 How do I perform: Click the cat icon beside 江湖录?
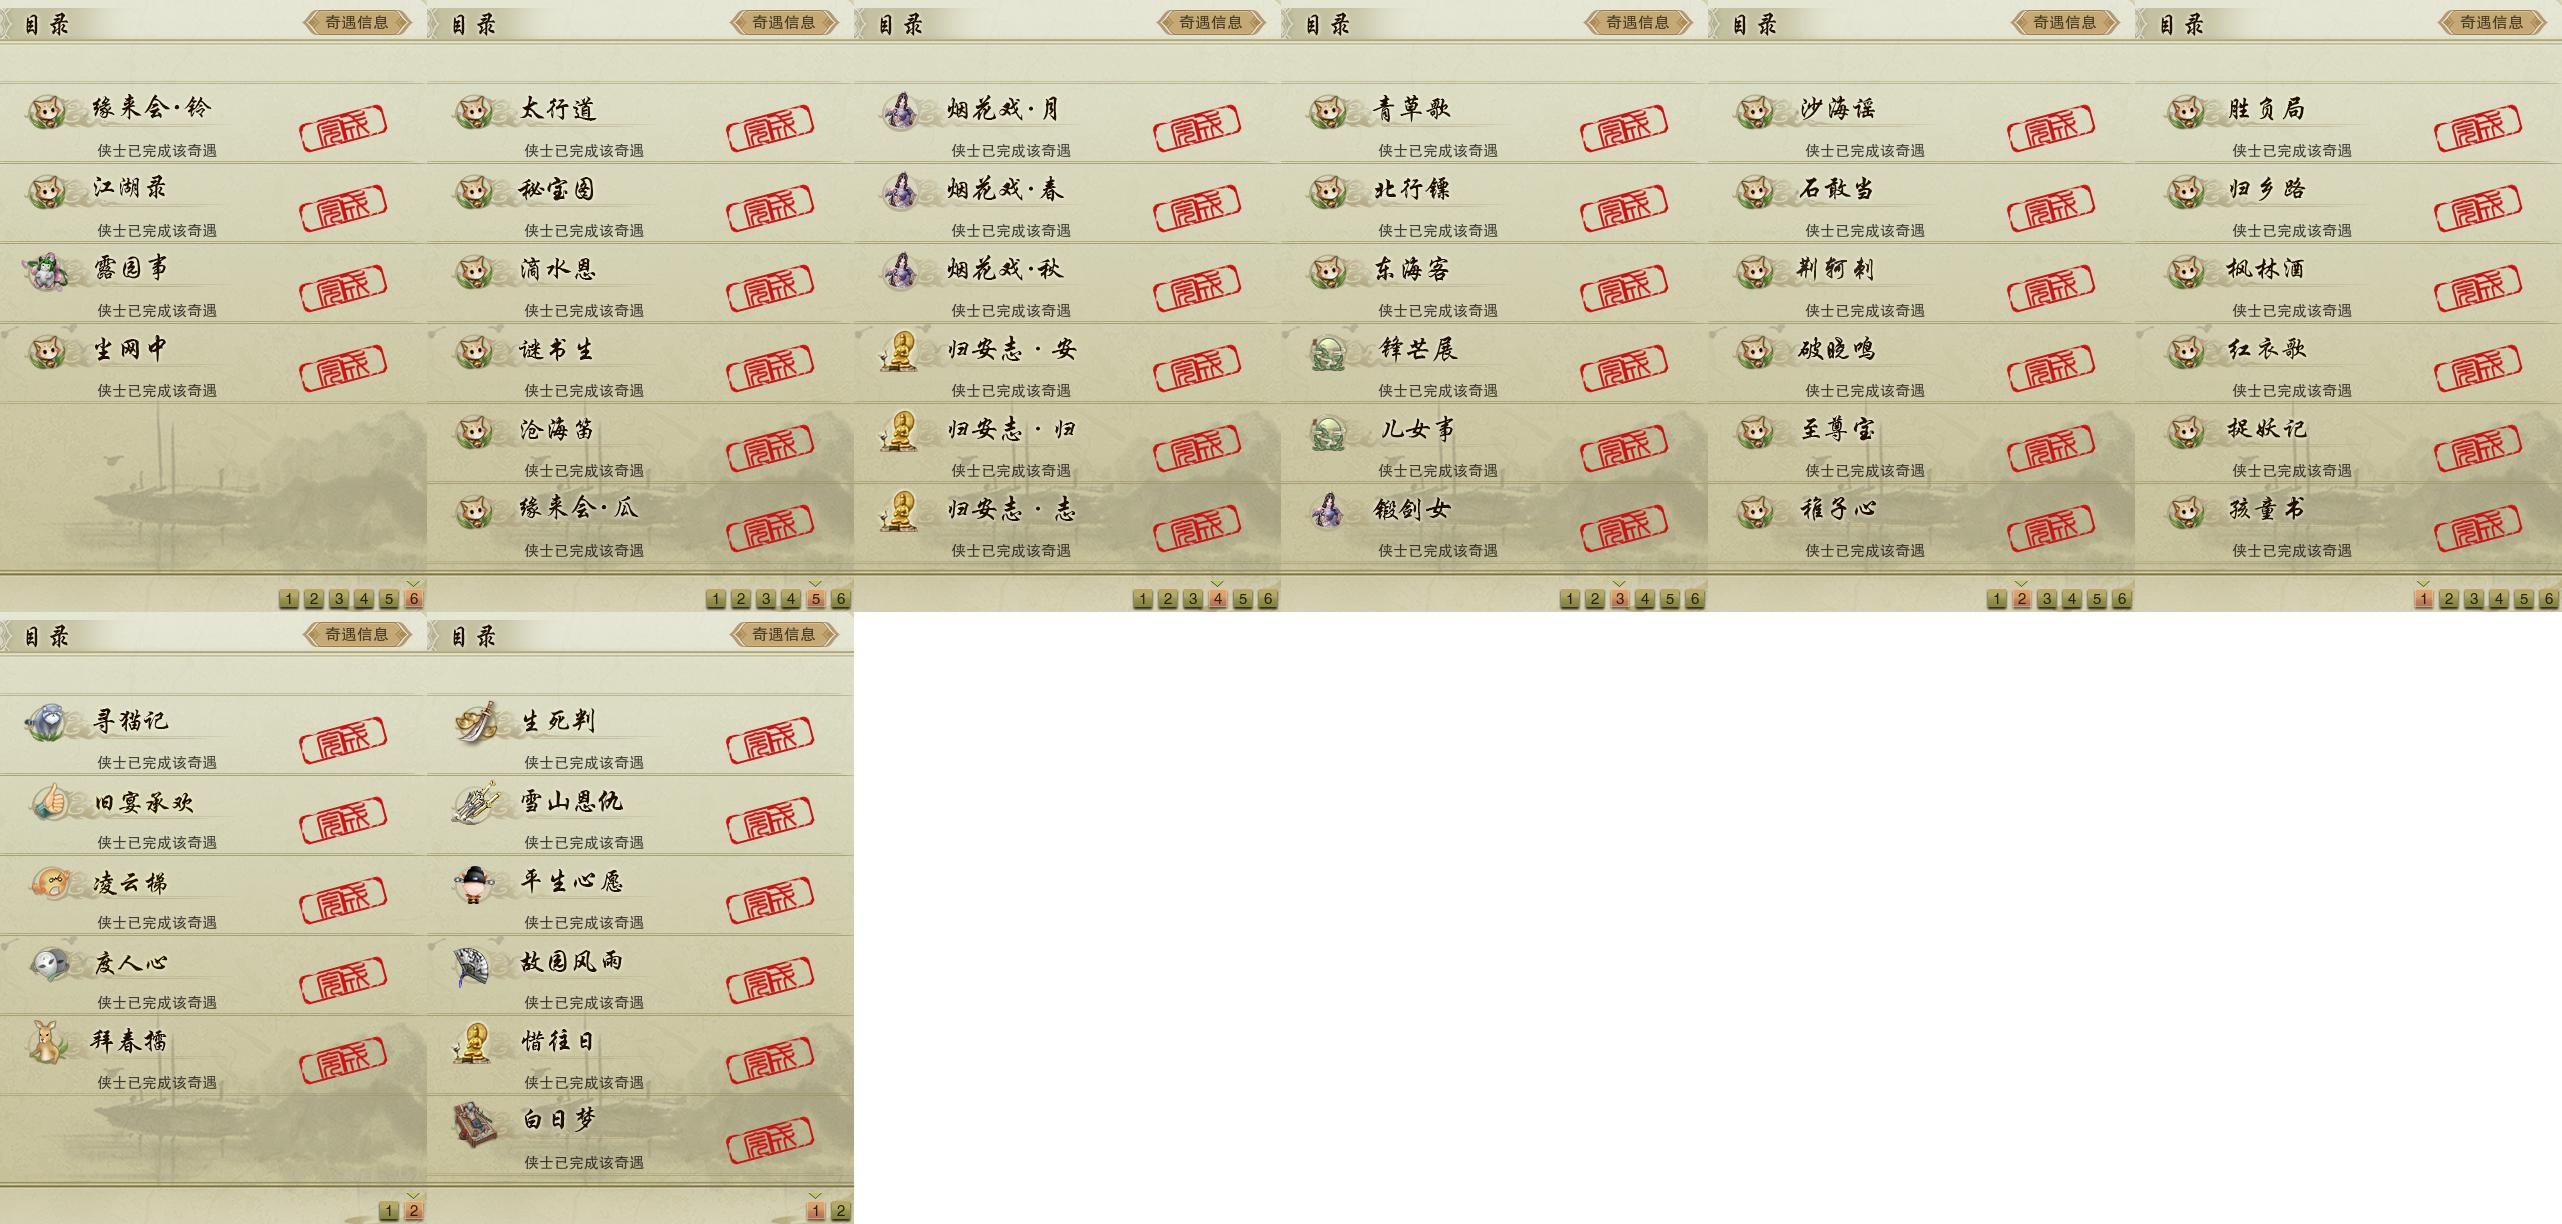(47, 191)
